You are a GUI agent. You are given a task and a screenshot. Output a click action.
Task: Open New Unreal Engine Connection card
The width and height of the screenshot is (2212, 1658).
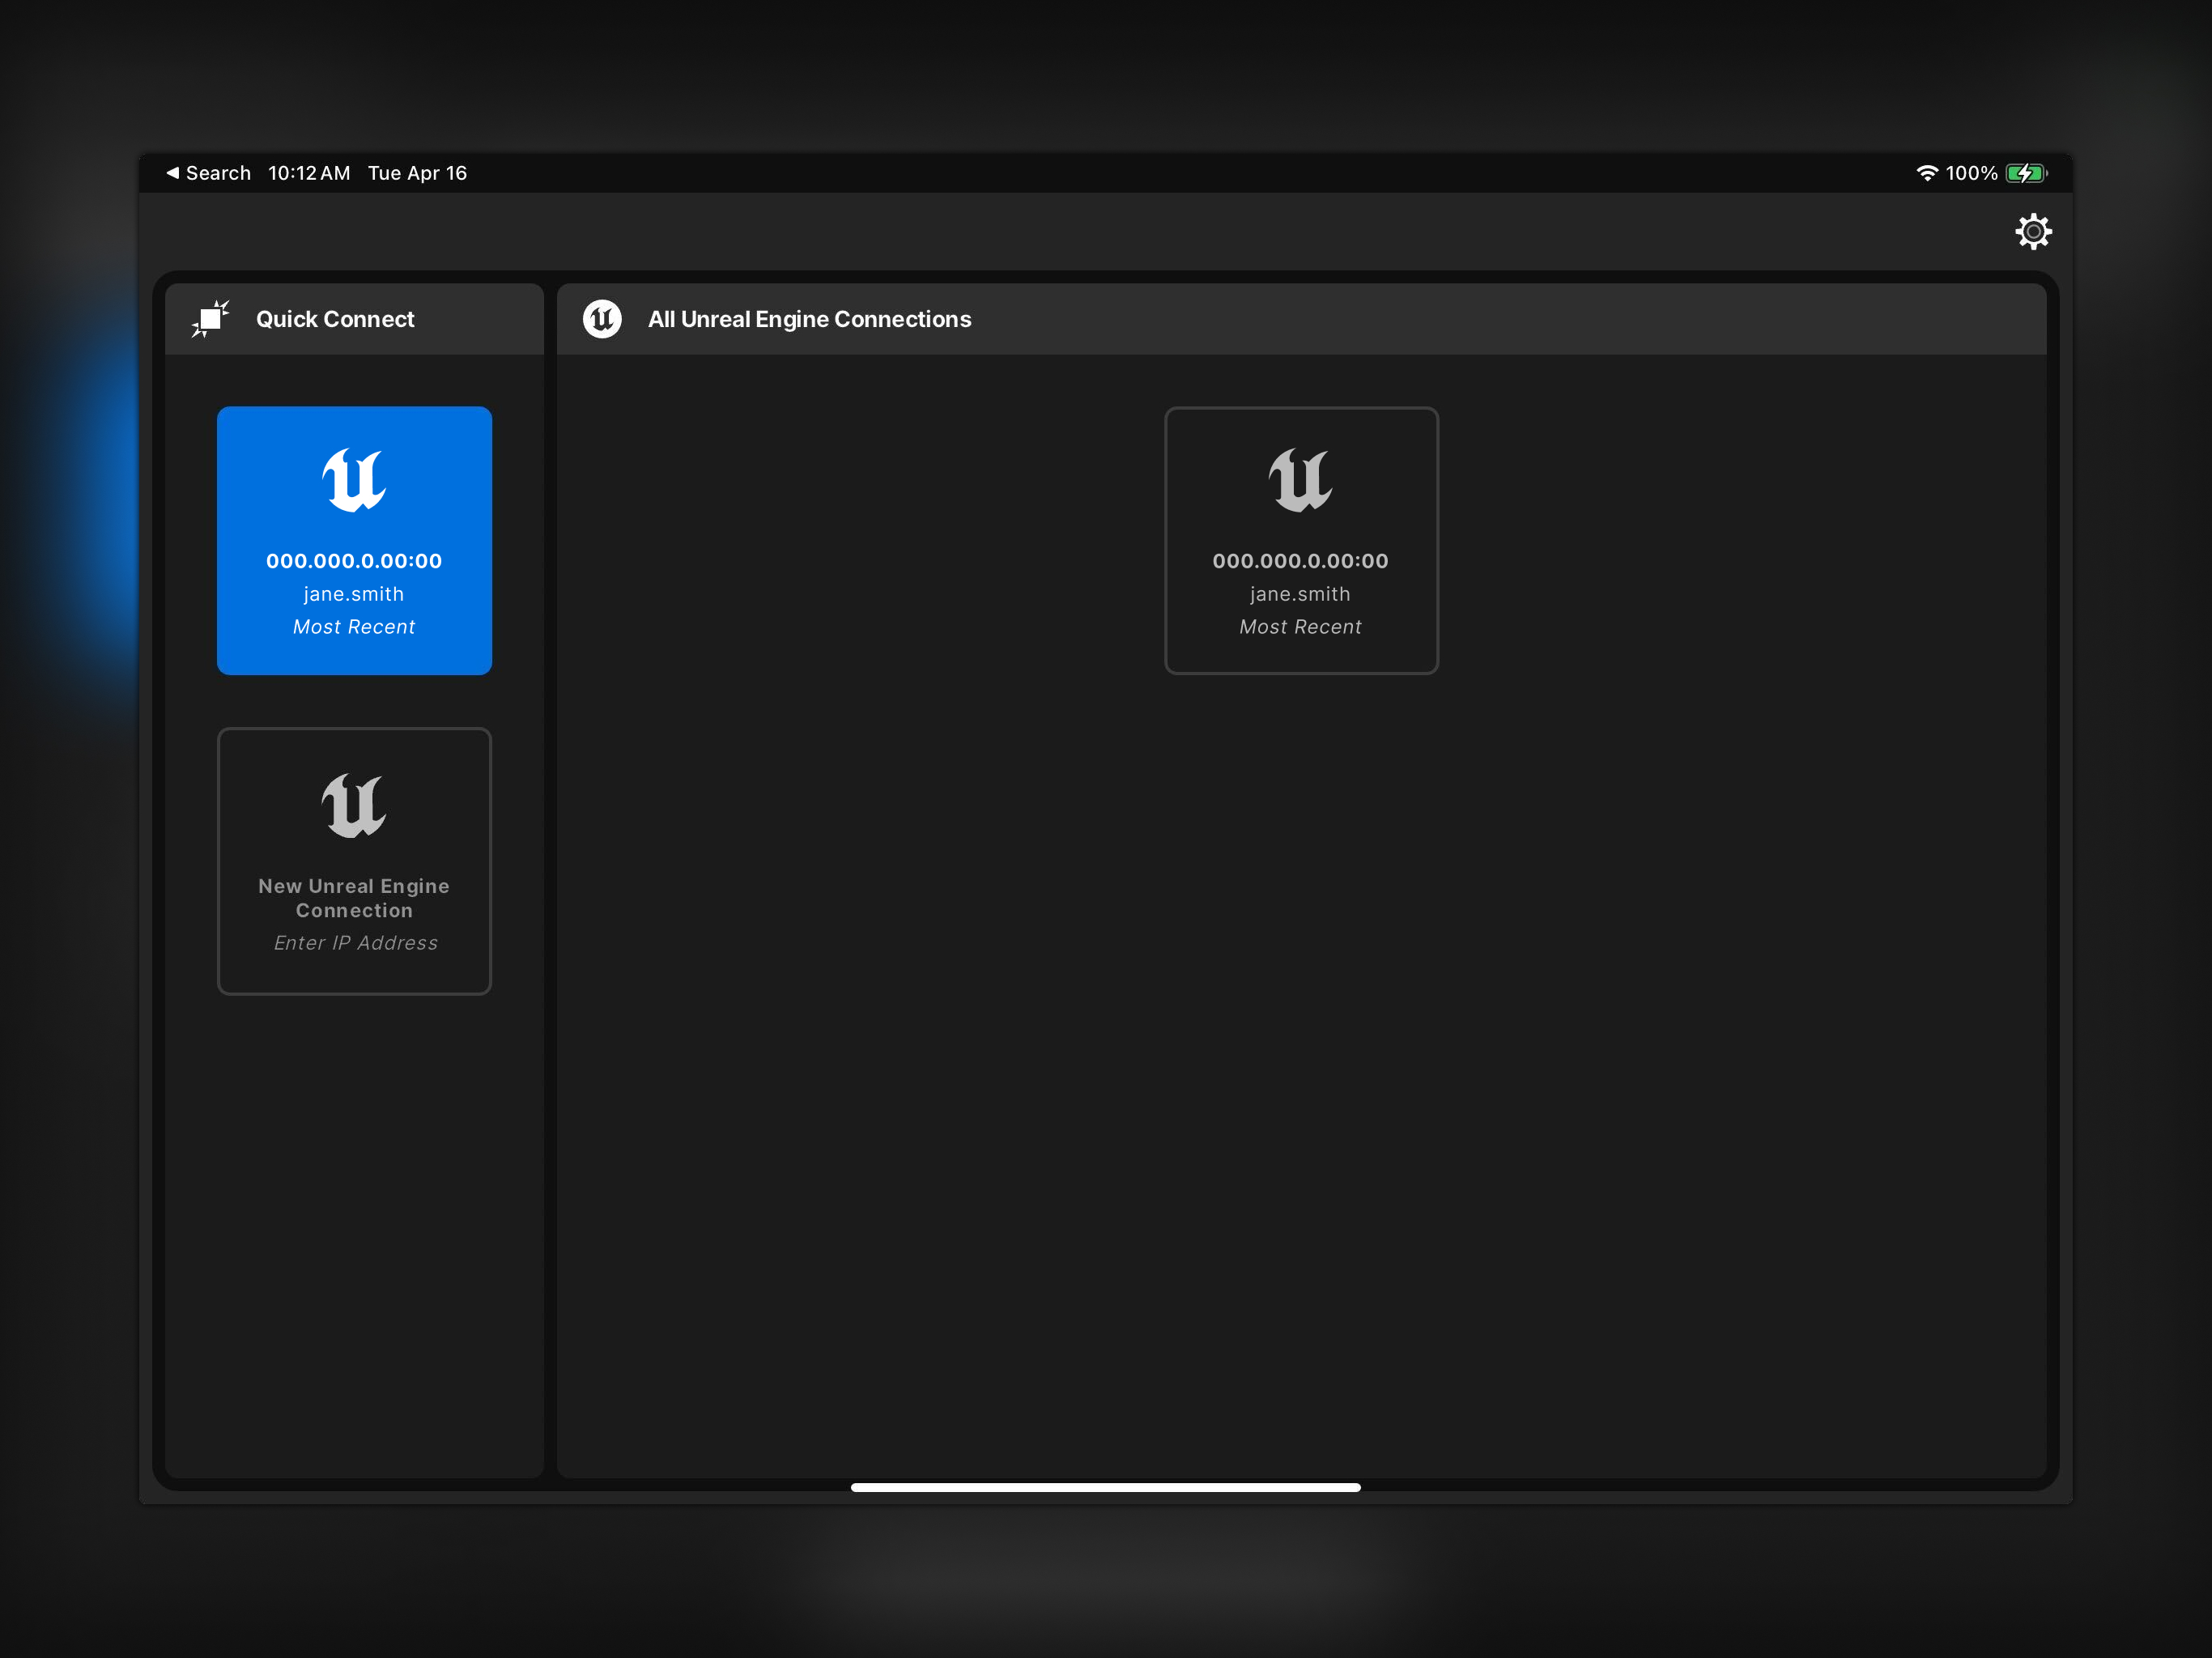354,861
